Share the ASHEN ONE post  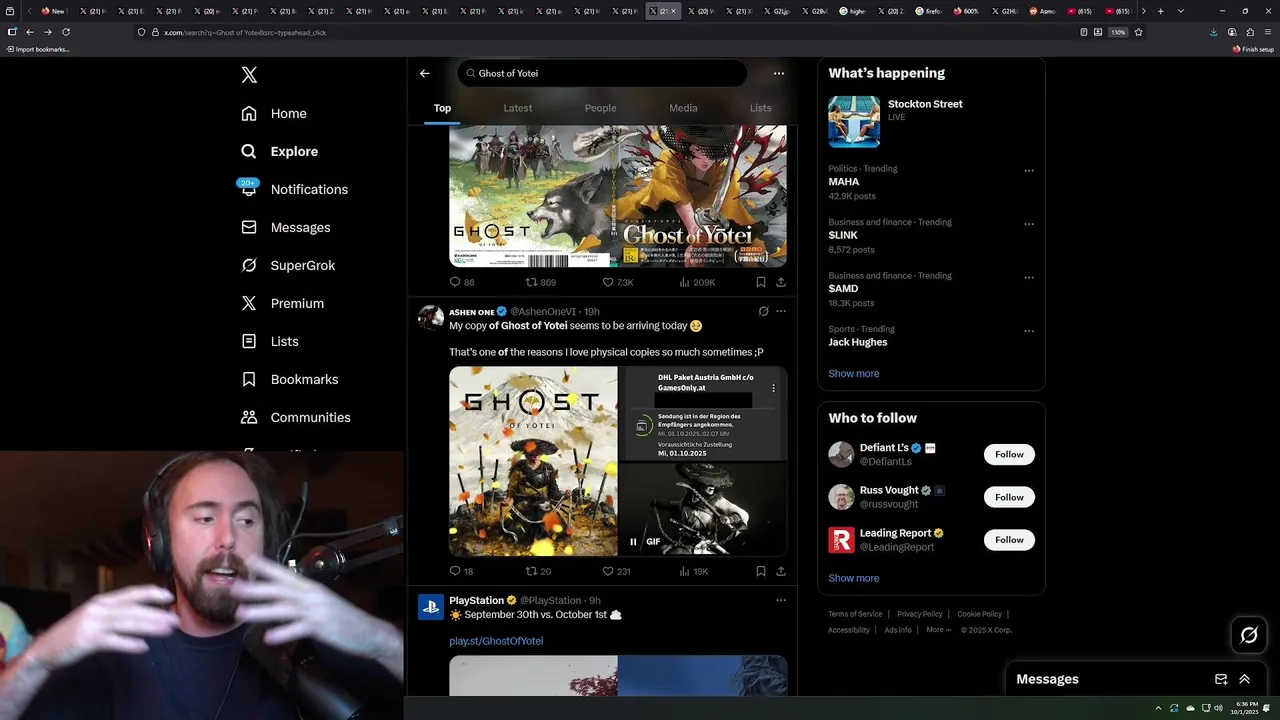pos(781,572)
